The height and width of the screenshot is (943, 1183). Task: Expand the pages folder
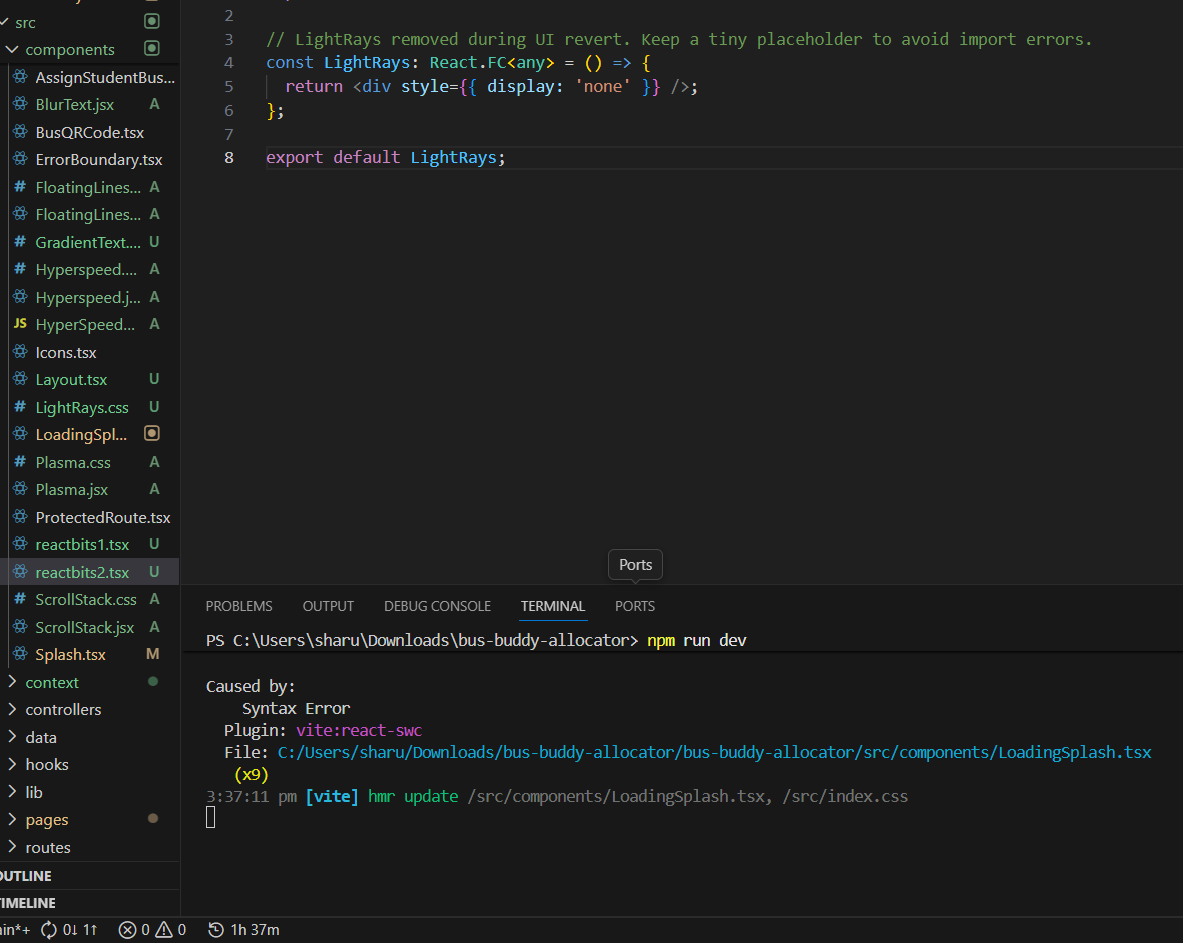click(x=47, y=820)
